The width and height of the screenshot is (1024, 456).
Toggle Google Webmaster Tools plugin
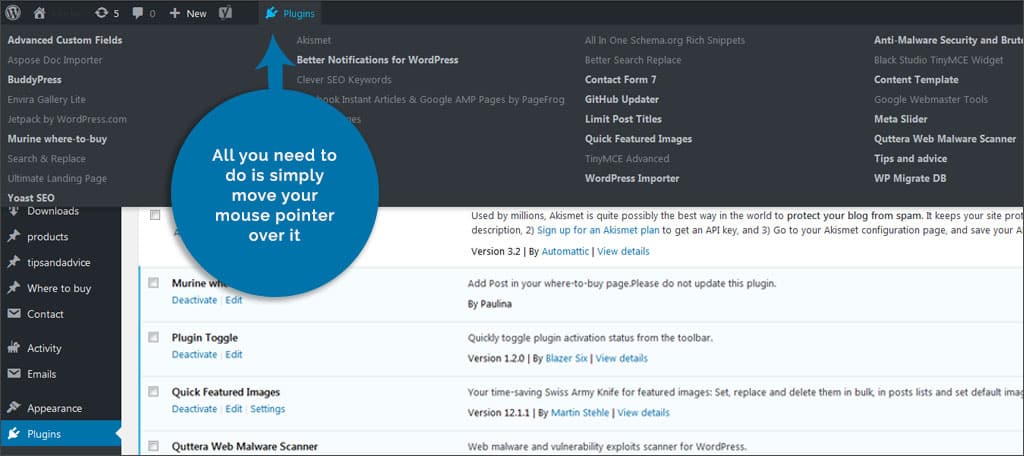[x=931, y=99]
